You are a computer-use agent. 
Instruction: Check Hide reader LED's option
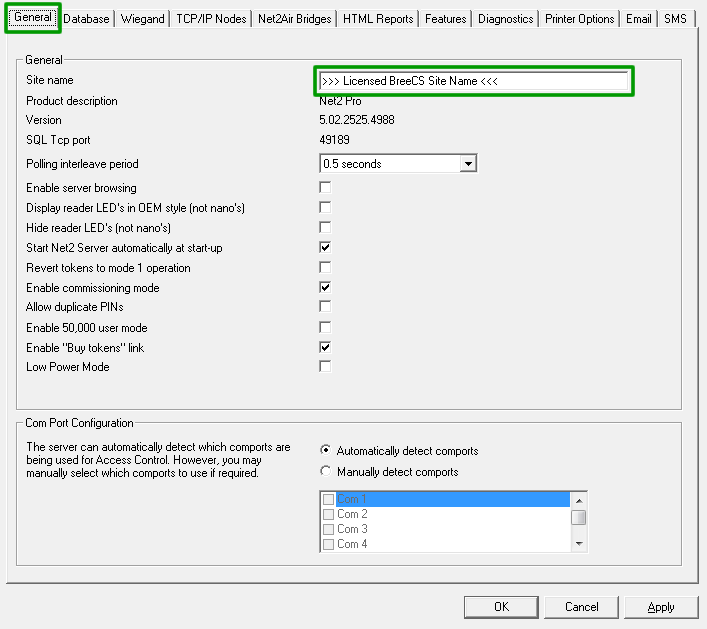point(325,227)
